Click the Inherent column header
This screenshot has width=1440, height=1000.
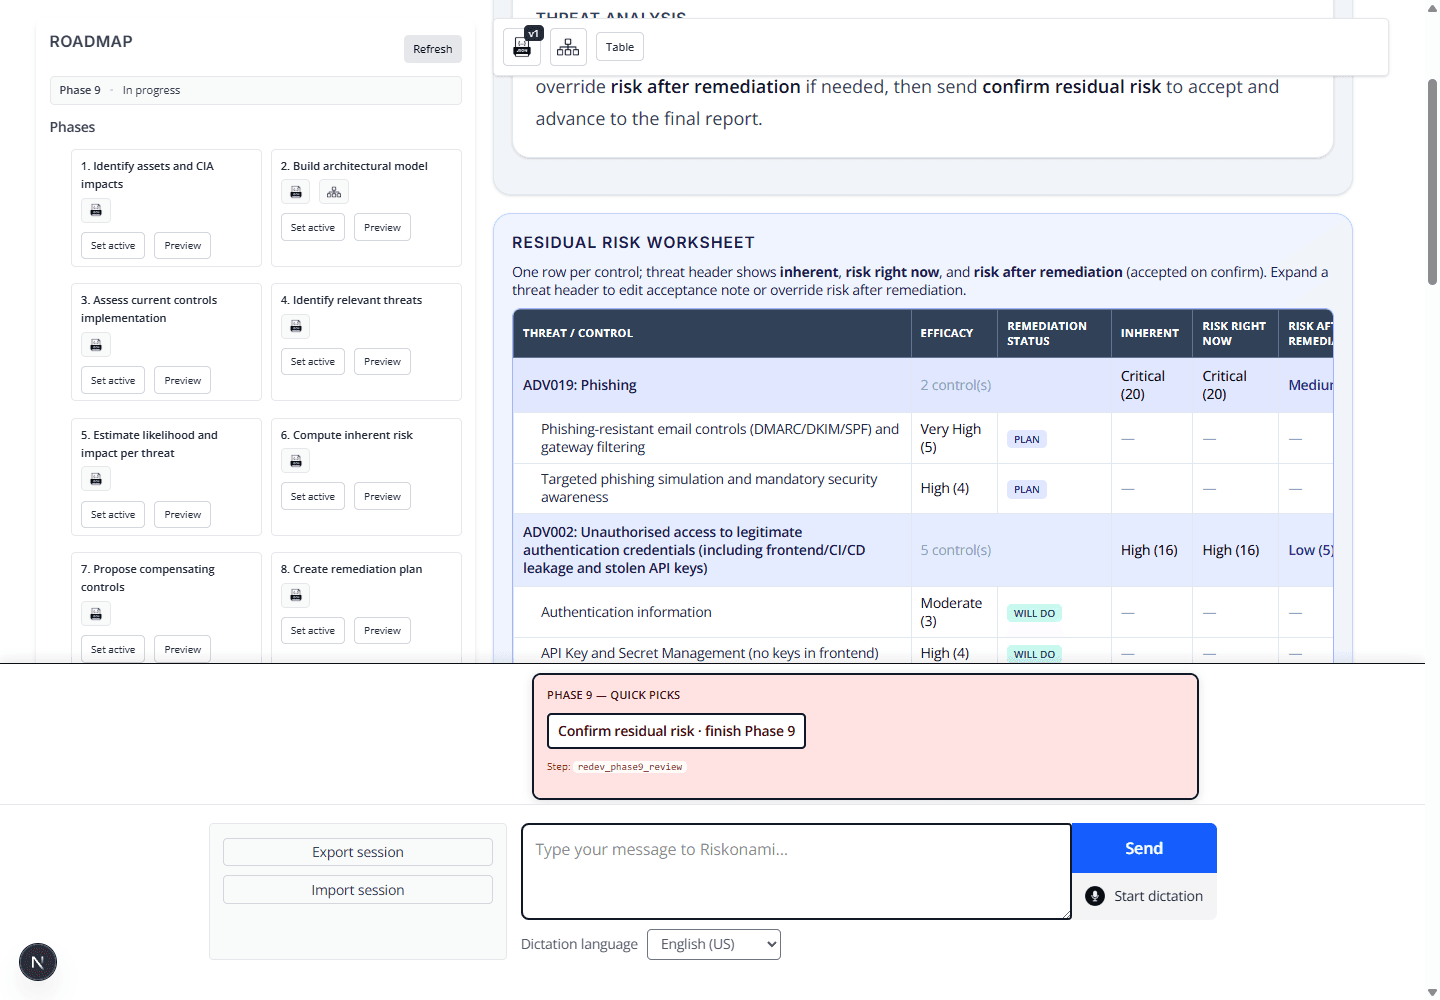pos(1150,333)
